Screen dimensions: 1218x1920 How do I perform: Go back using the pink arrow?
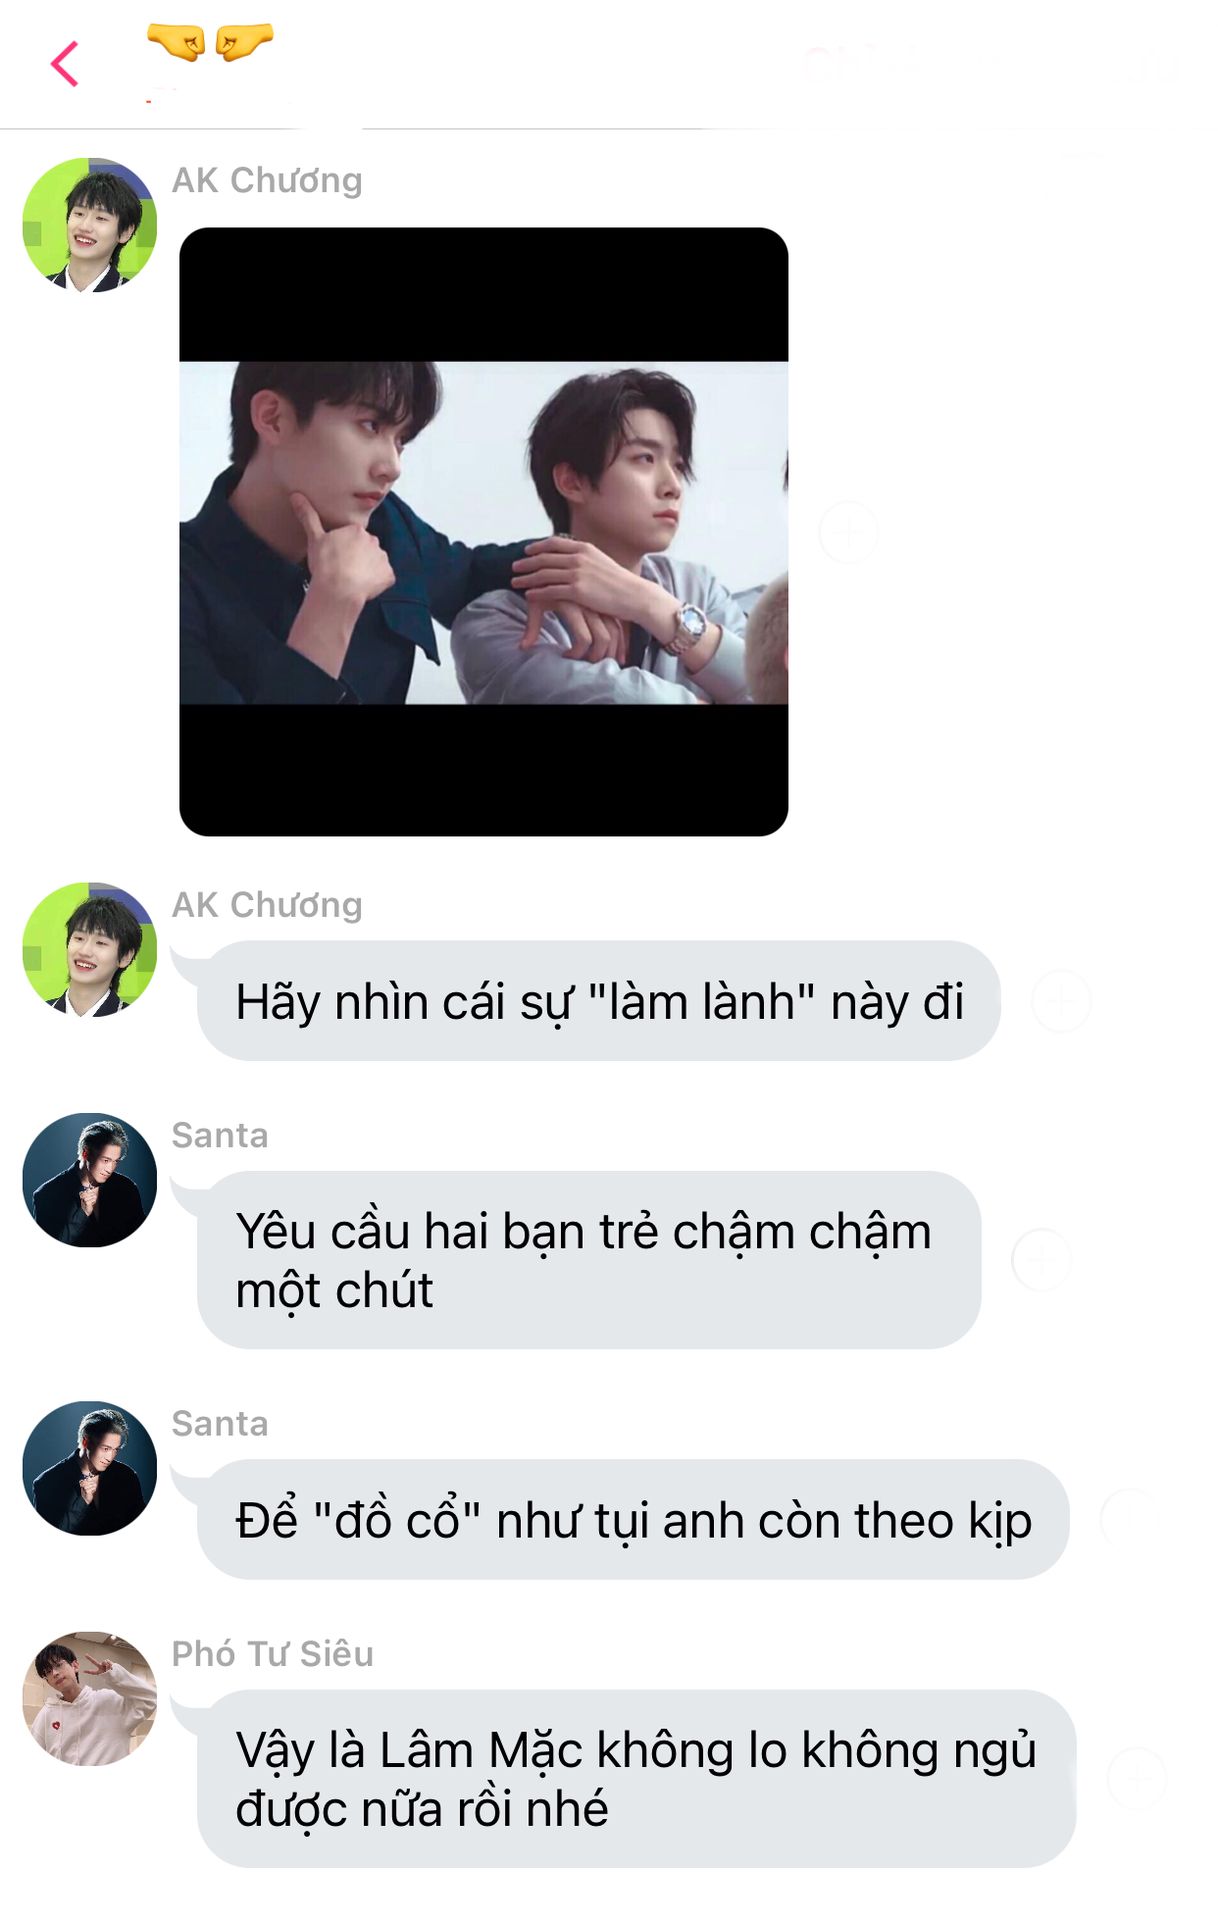click(x=65, y=64)
